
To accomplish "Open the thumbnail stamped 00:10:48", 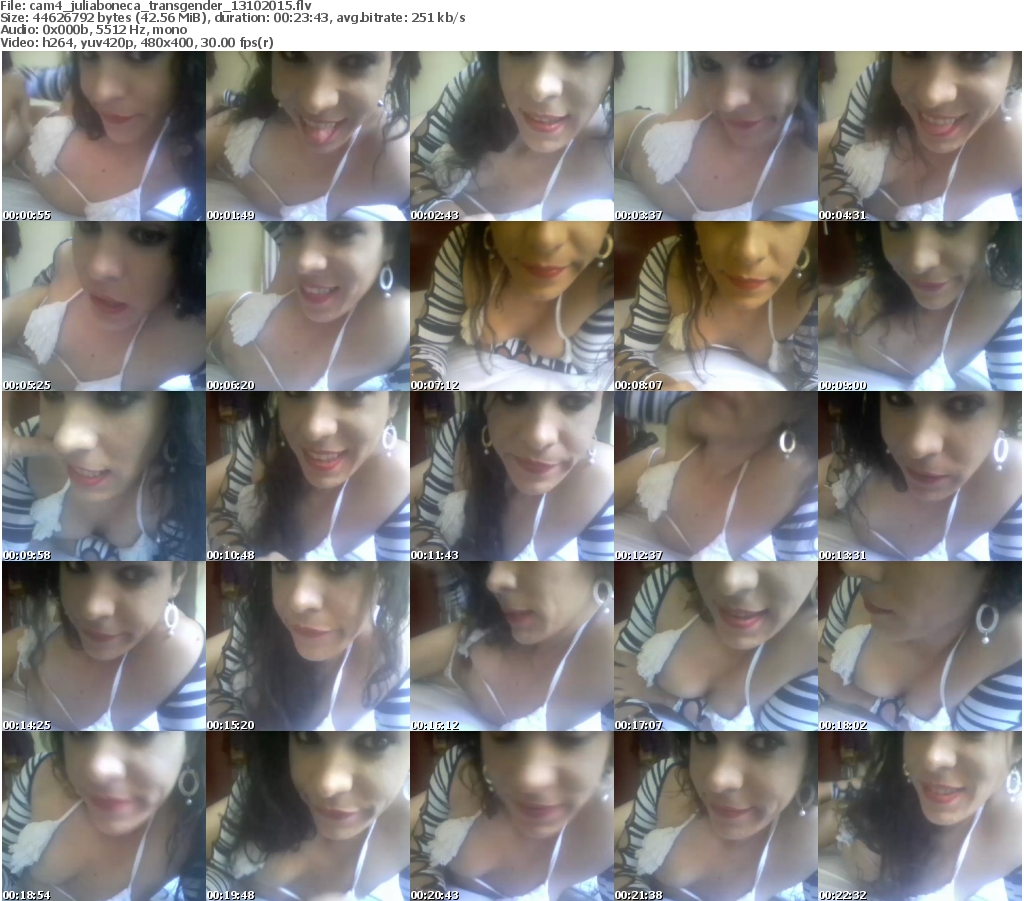I will coord(308,476).
